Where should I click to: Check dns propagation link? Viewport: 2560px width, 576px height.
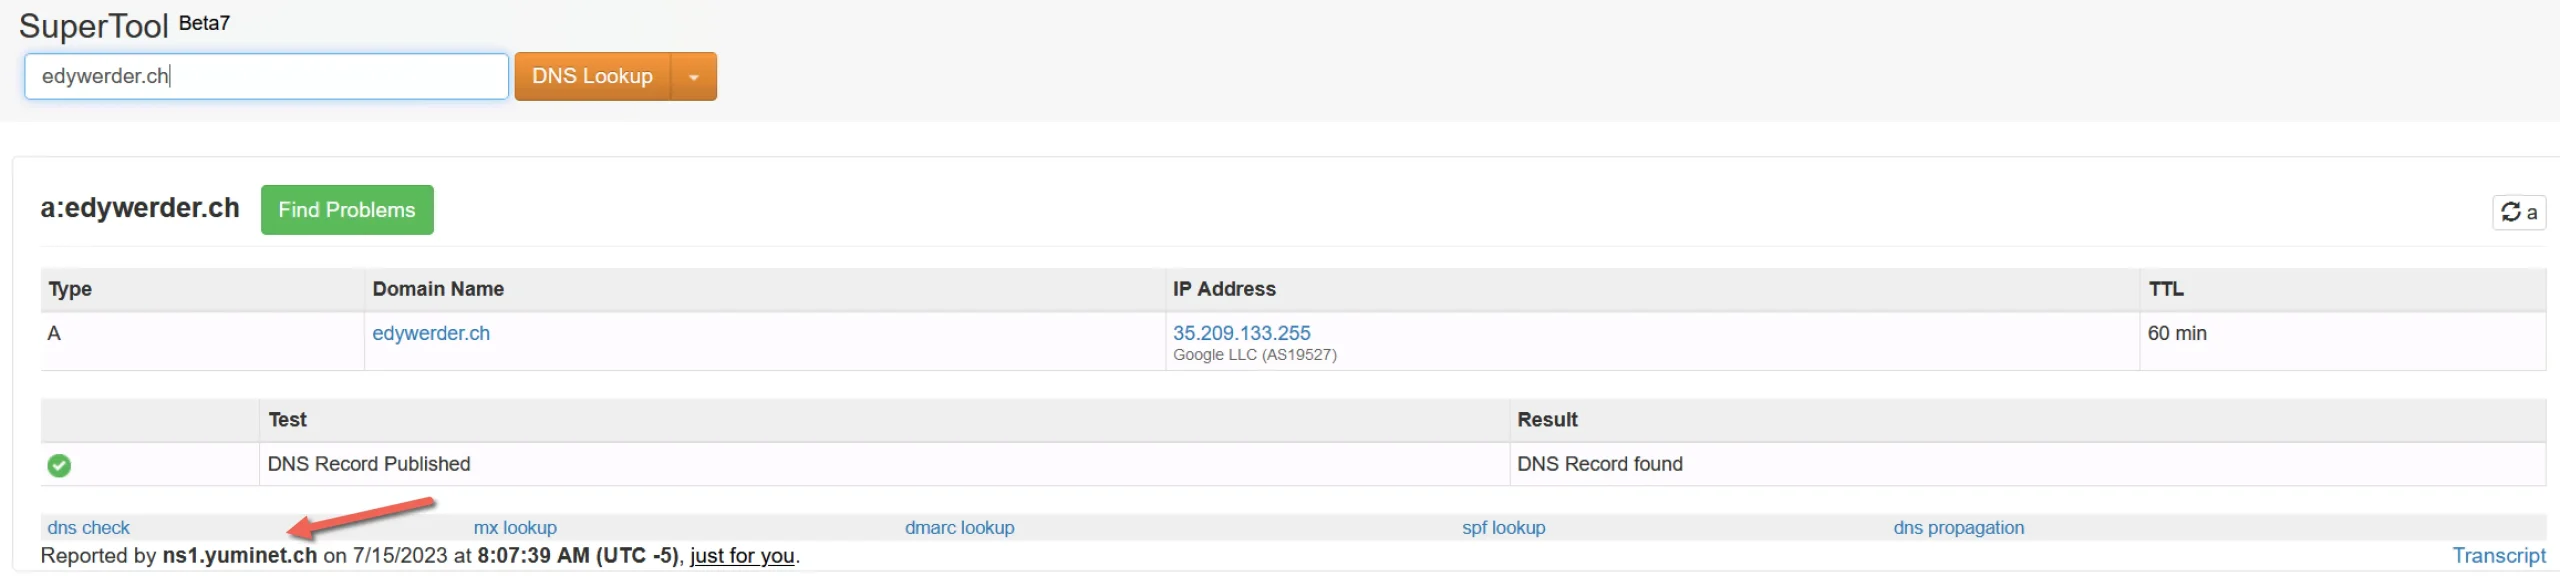1958,528
